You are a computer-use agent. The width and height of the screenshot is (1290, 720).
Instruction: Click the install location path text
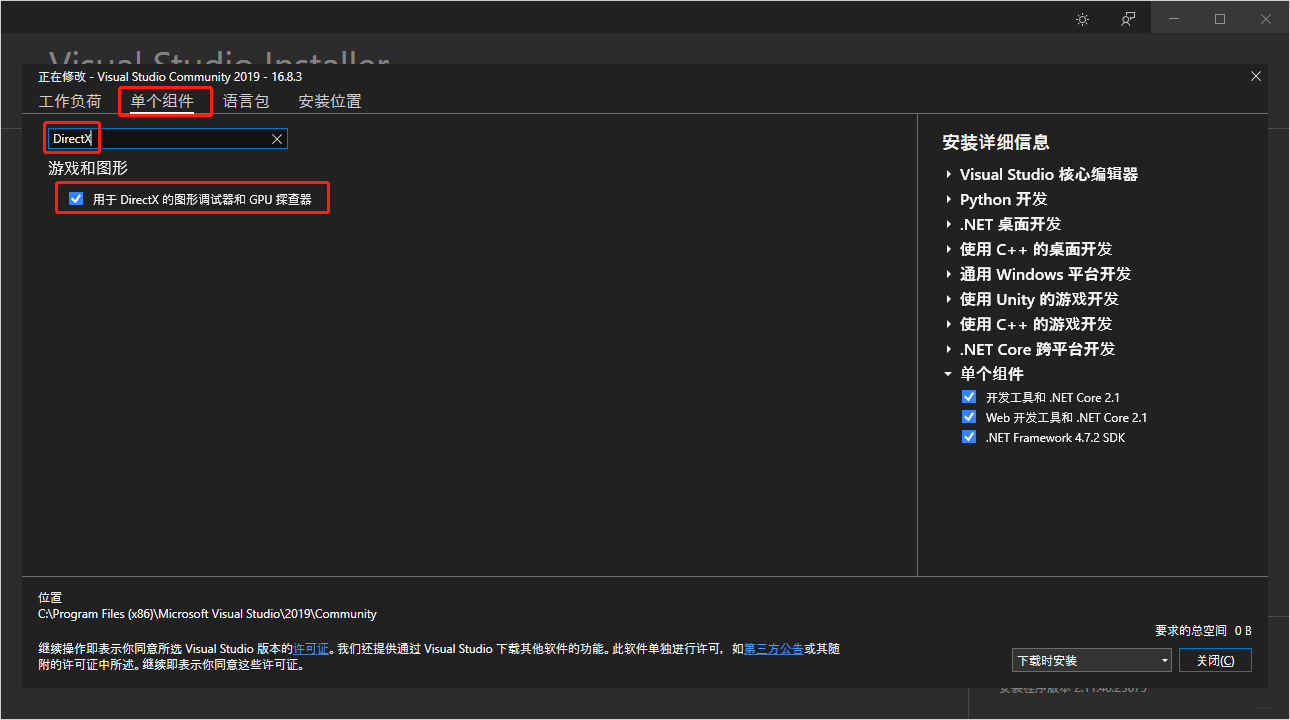click(x=207, y=614)
